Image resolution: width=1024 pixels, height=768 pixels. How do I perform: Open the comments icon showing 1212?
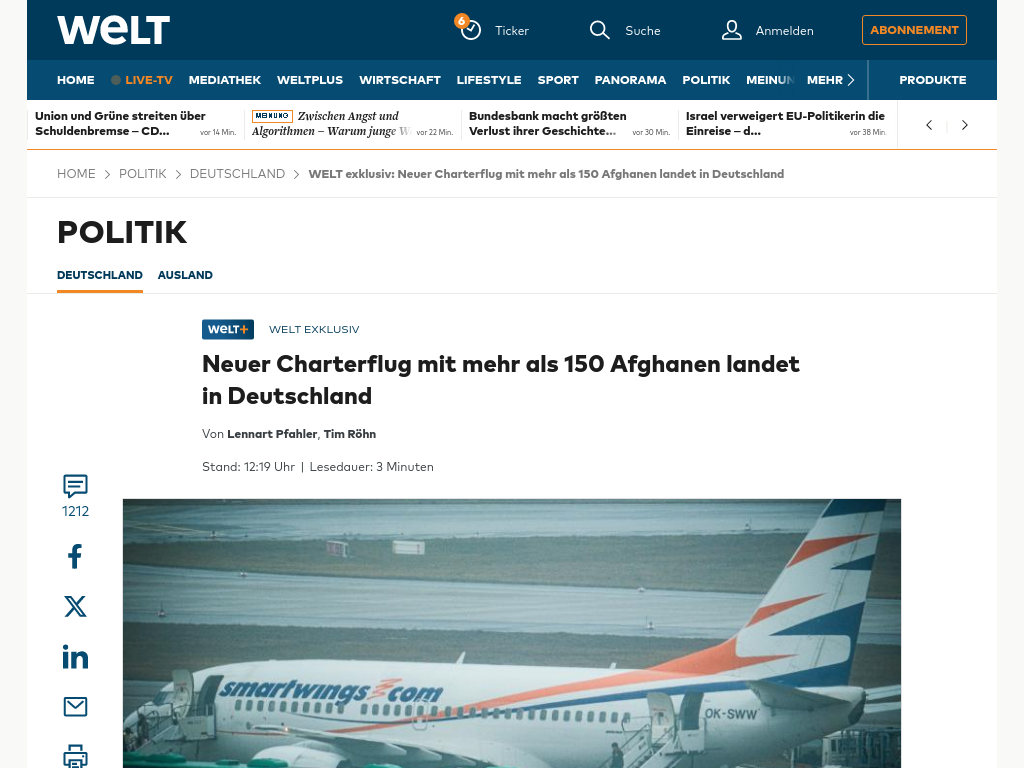[75, 486]
